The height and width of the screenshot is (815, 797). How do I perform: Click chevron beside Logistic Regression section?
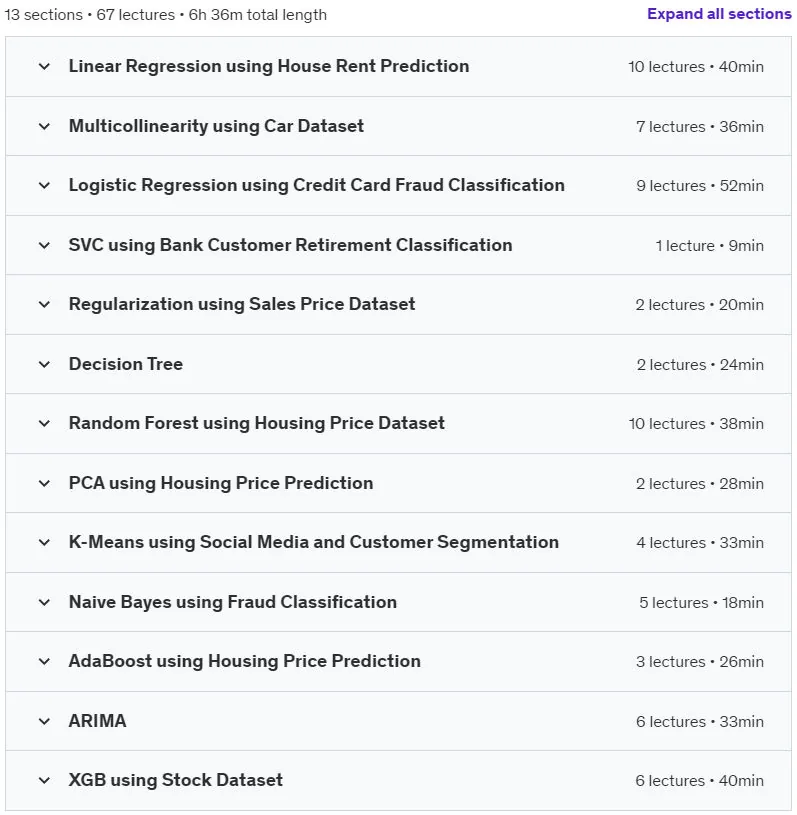(x=45, y=186)
